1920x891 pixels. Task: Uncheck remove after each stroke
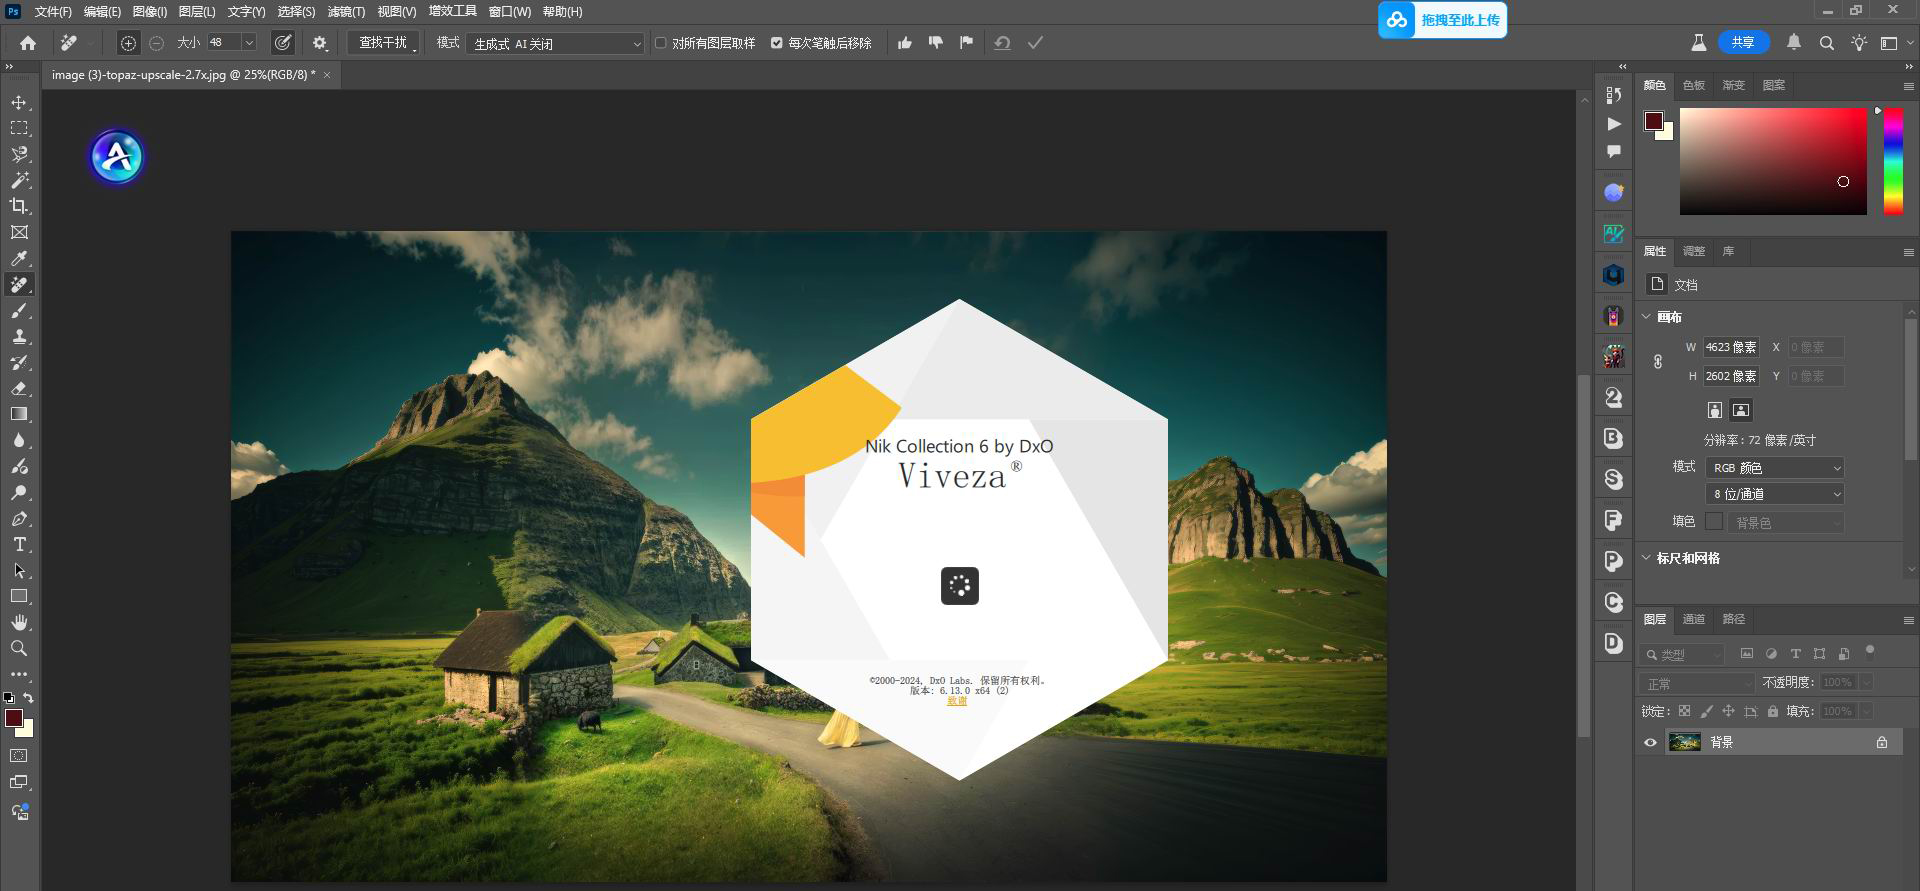tap(777, 43)
